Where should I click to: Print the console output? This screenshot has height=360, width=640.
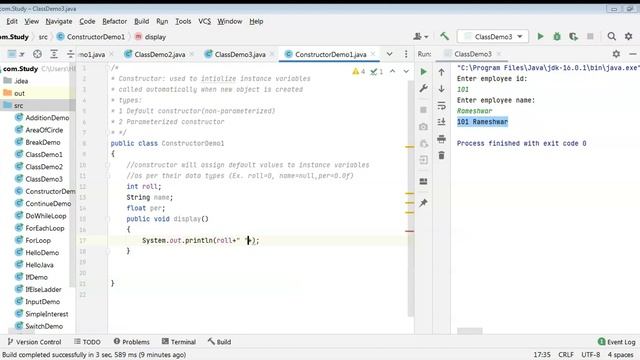point(441,139)
